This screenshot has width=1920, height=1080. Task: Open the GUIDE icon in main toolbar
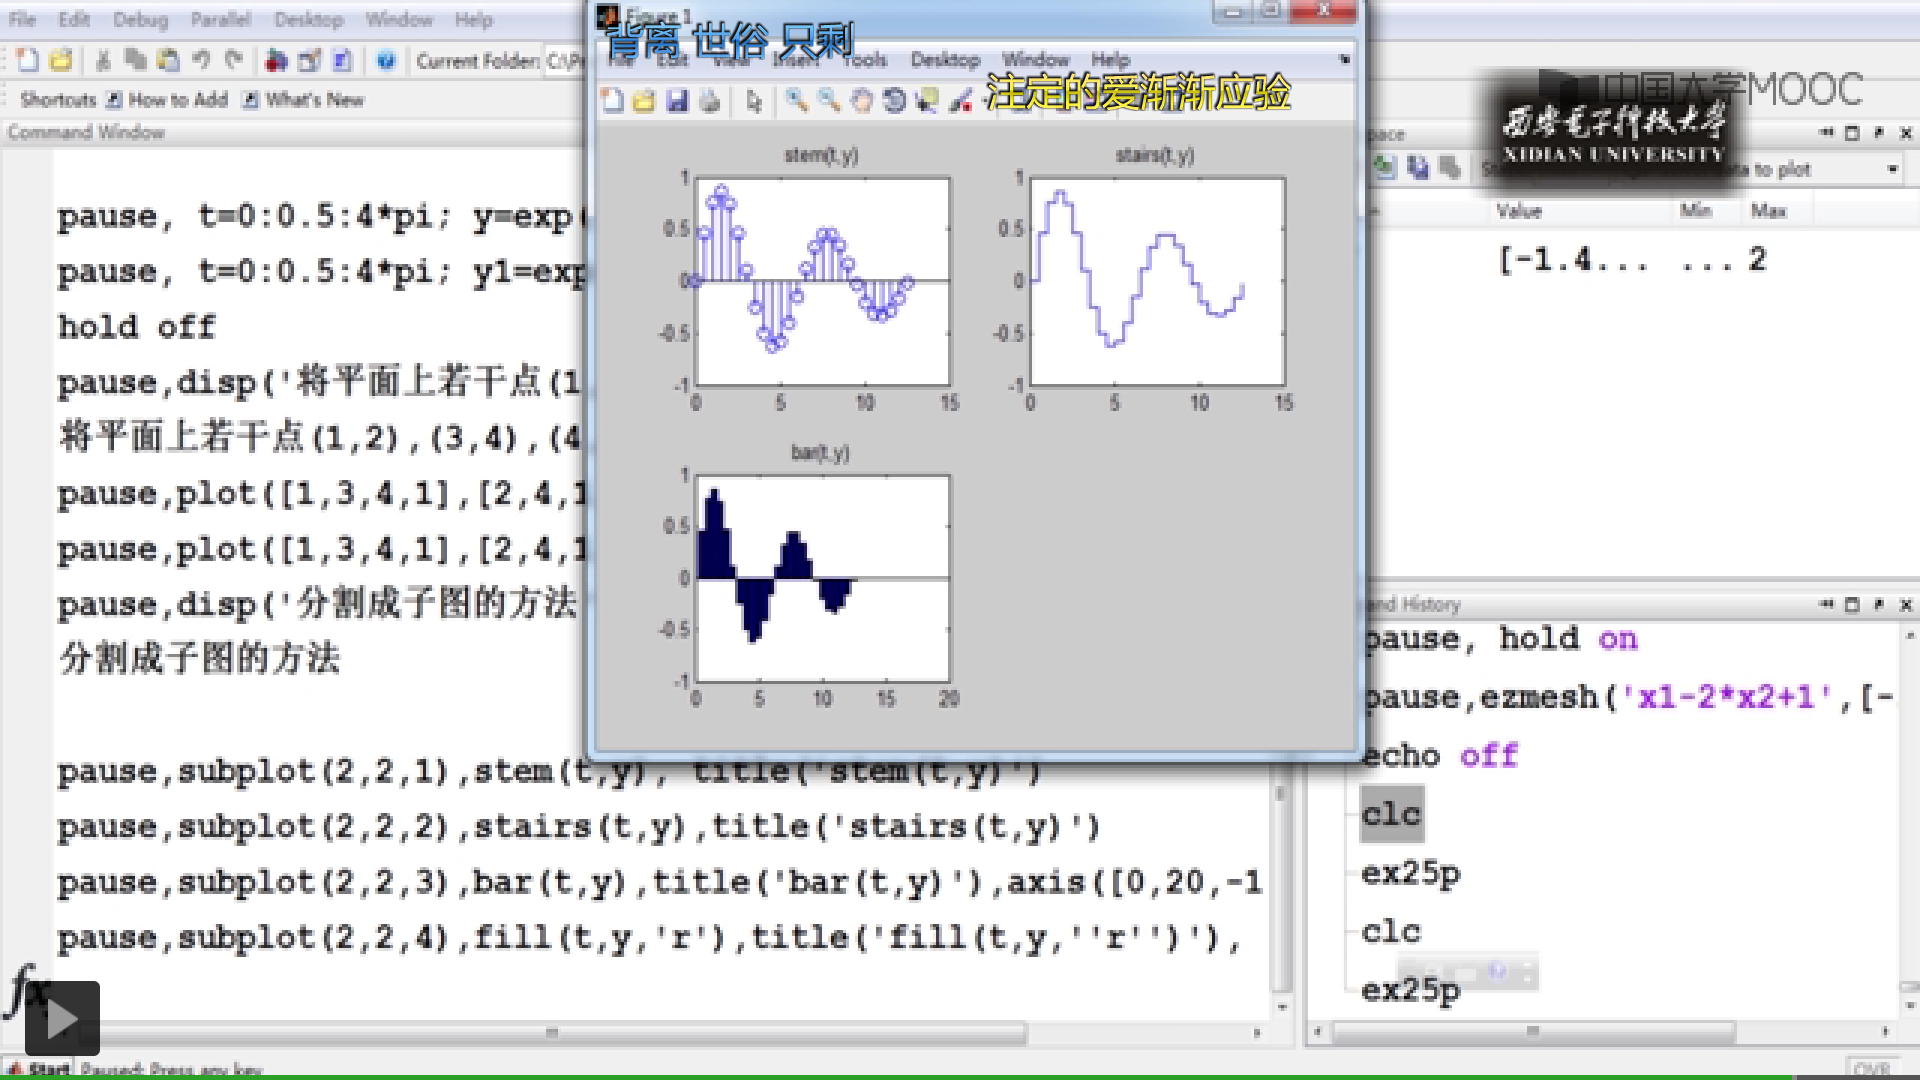(x=309, y=61)
